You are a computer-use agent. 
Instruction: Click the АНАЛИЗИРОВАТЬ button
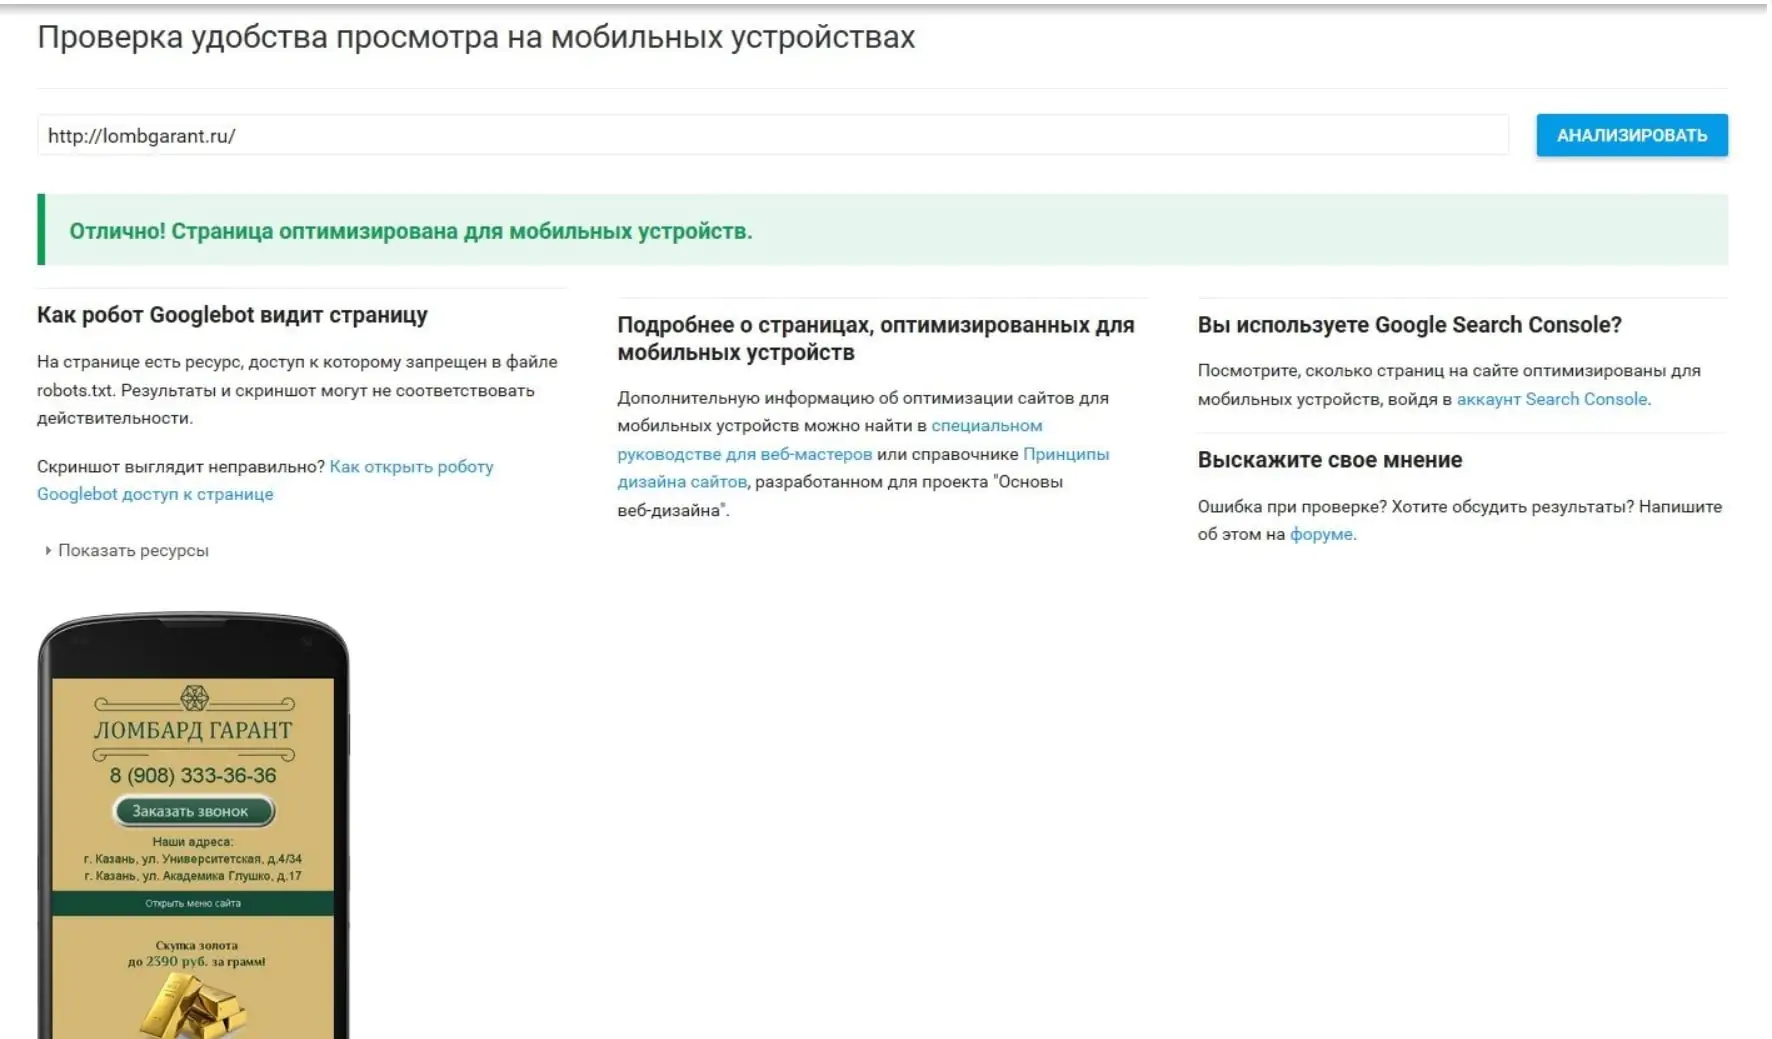click(x=1631, y=135)
